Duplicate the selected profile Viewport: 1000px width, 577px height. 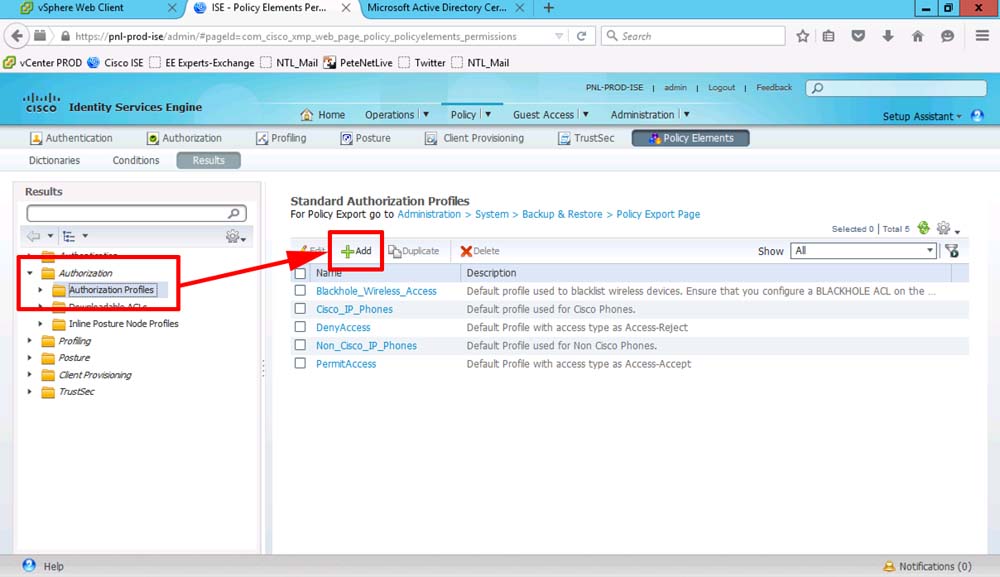[x=413, y=251]
